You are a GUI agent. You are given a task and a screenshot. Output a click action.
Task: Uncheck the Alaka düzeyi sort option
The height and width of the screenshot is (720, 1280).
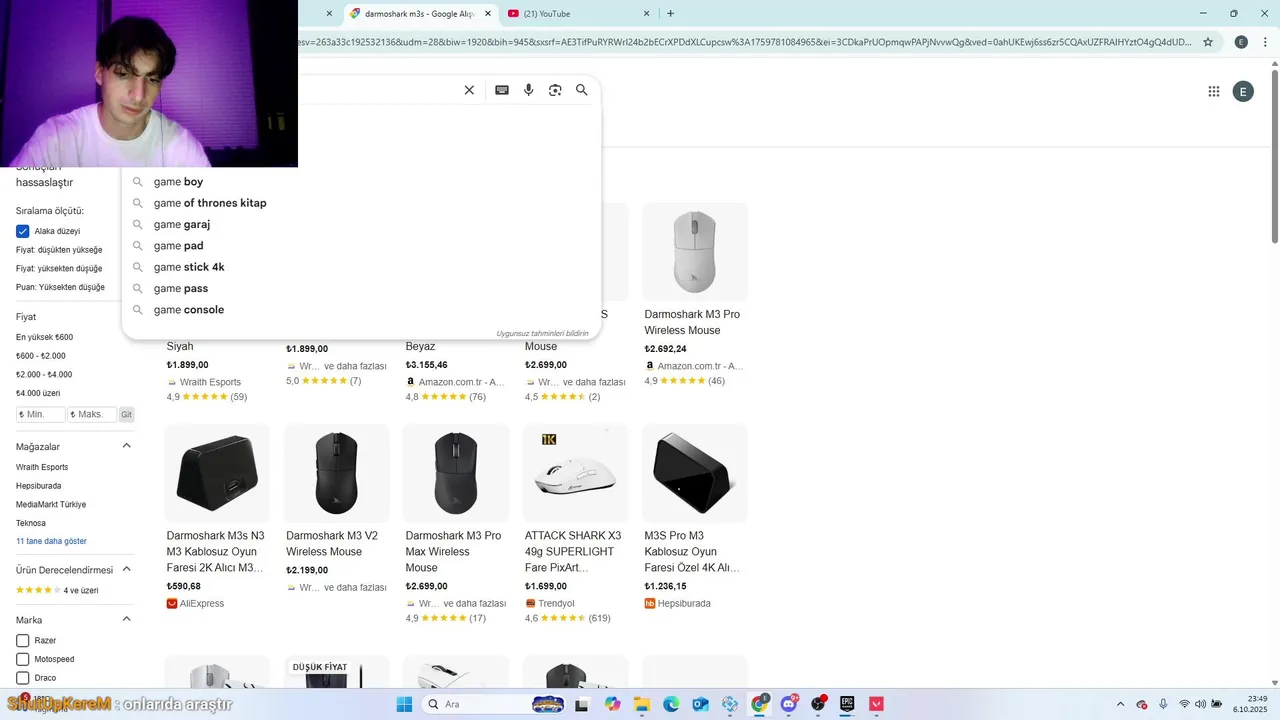23,231
